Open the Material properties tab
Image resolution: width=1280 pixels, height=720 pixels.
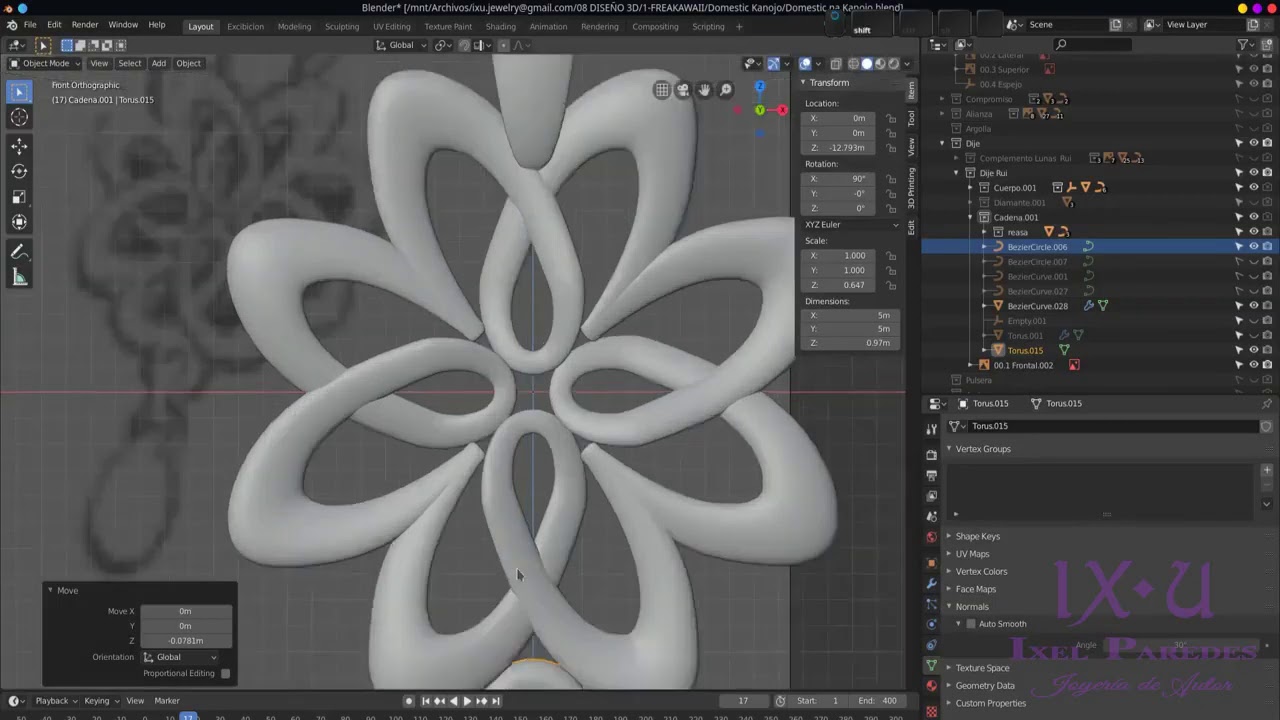[x=932, y=686]
